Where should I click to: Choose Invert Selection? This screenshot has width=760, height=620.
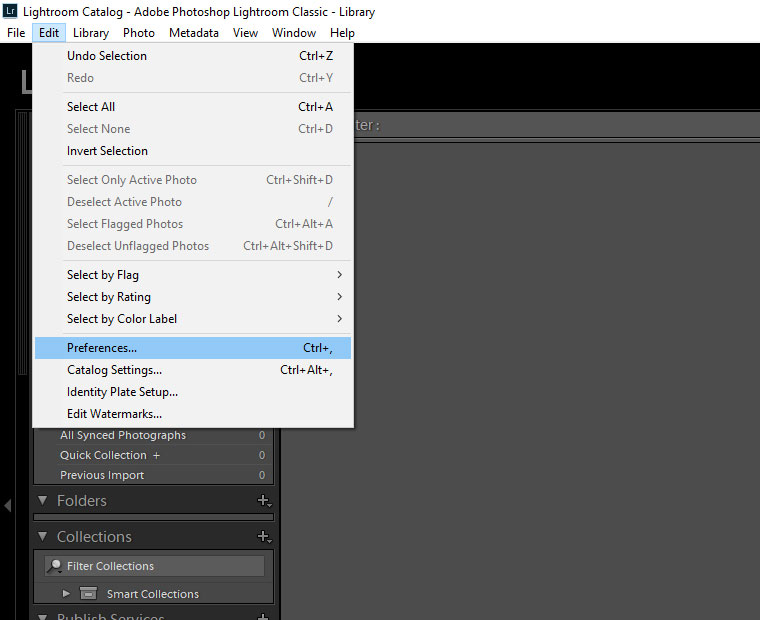[x=193, y=151]
